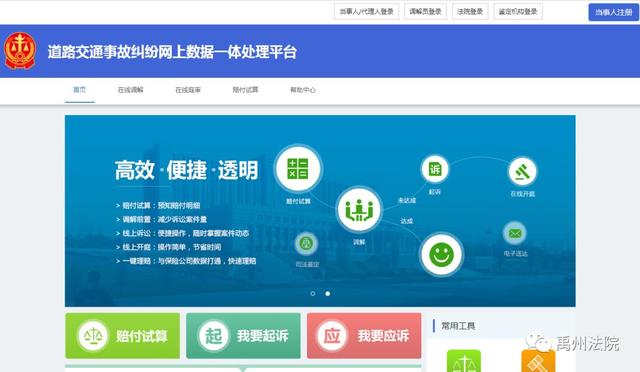Click the platform title 道路交通事故纠纷网上数据一体处理平台
The image size is (640, 372).
172,52
